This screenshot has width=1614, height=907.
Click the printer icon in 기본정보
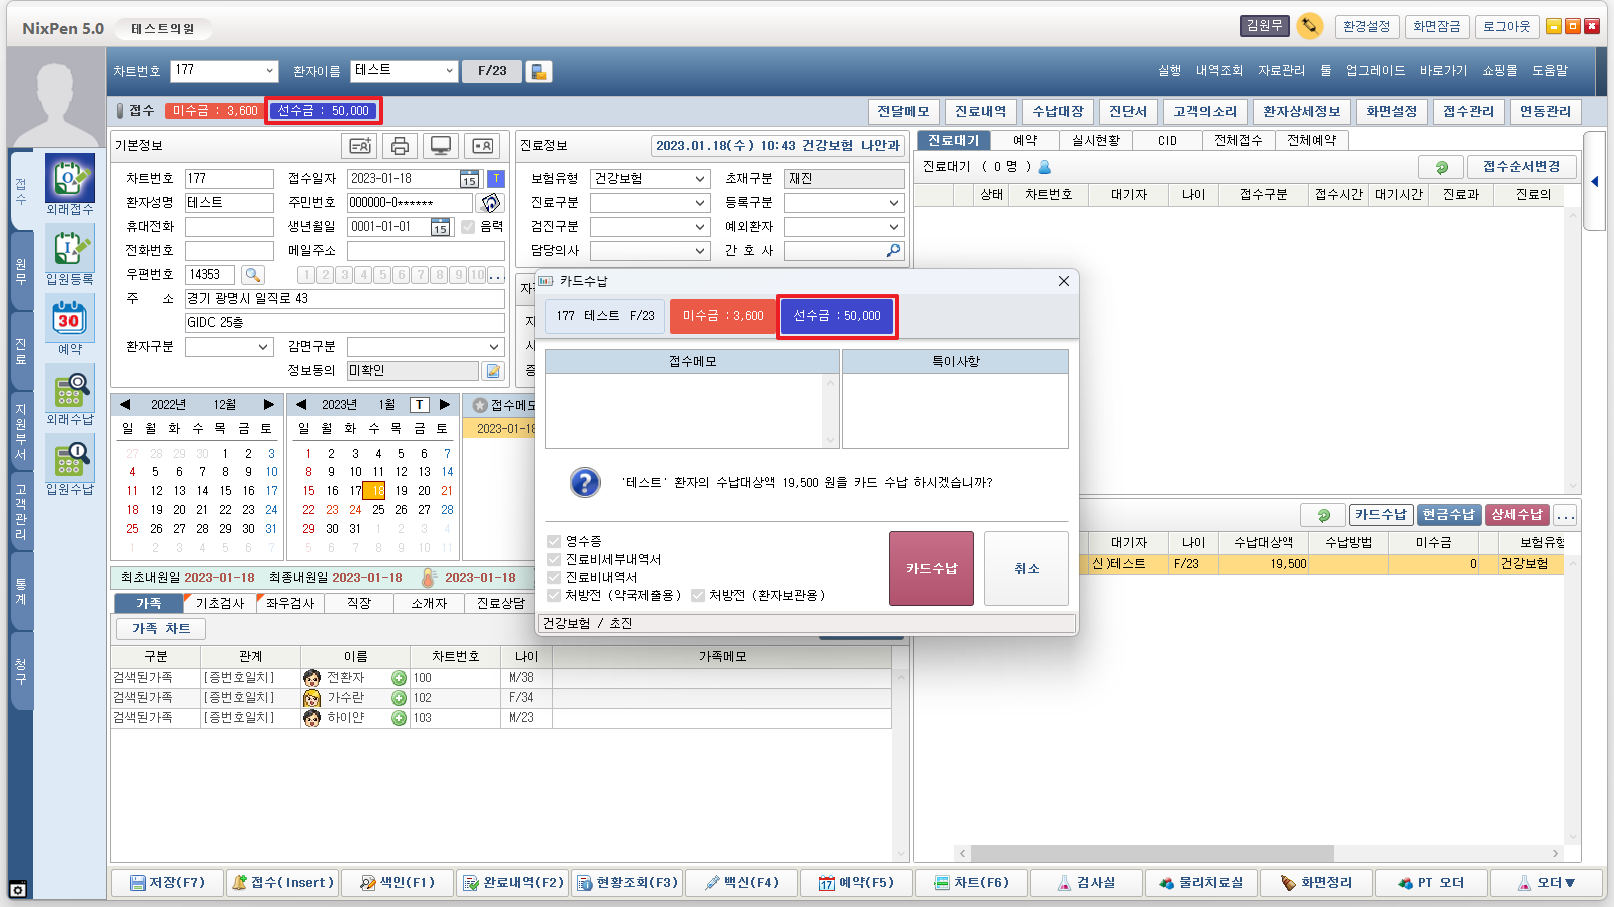point(400,146)
